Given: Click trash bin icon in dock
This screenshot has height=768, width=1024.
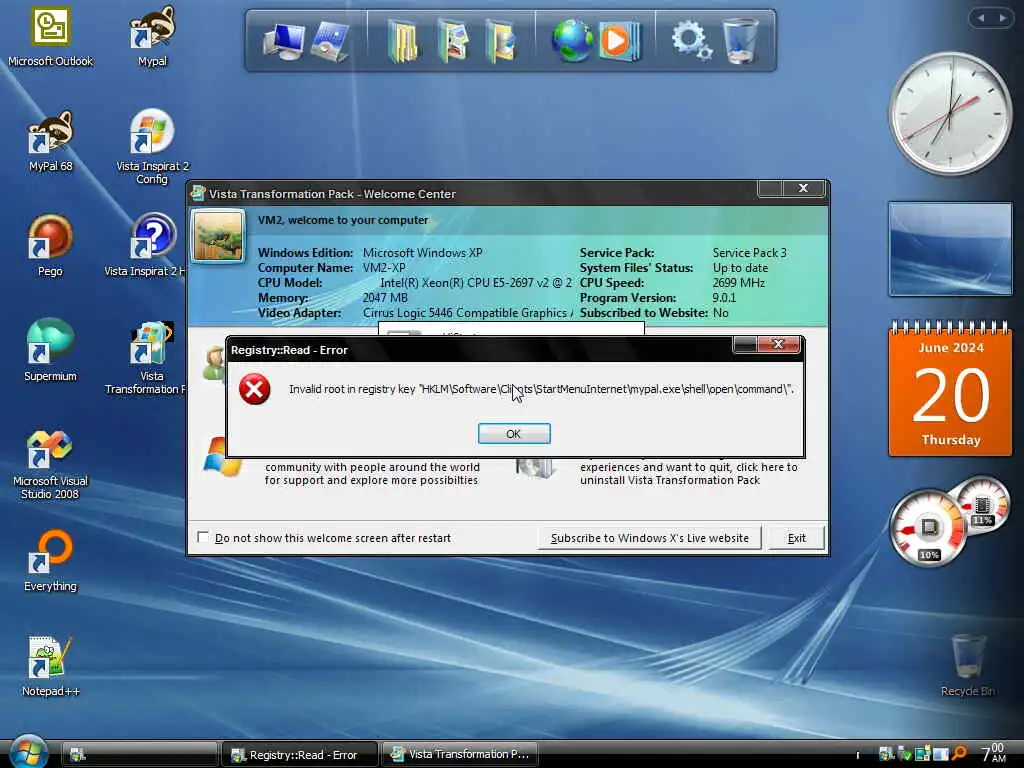Looking at the screenshot, I should (x=741, y=40).
